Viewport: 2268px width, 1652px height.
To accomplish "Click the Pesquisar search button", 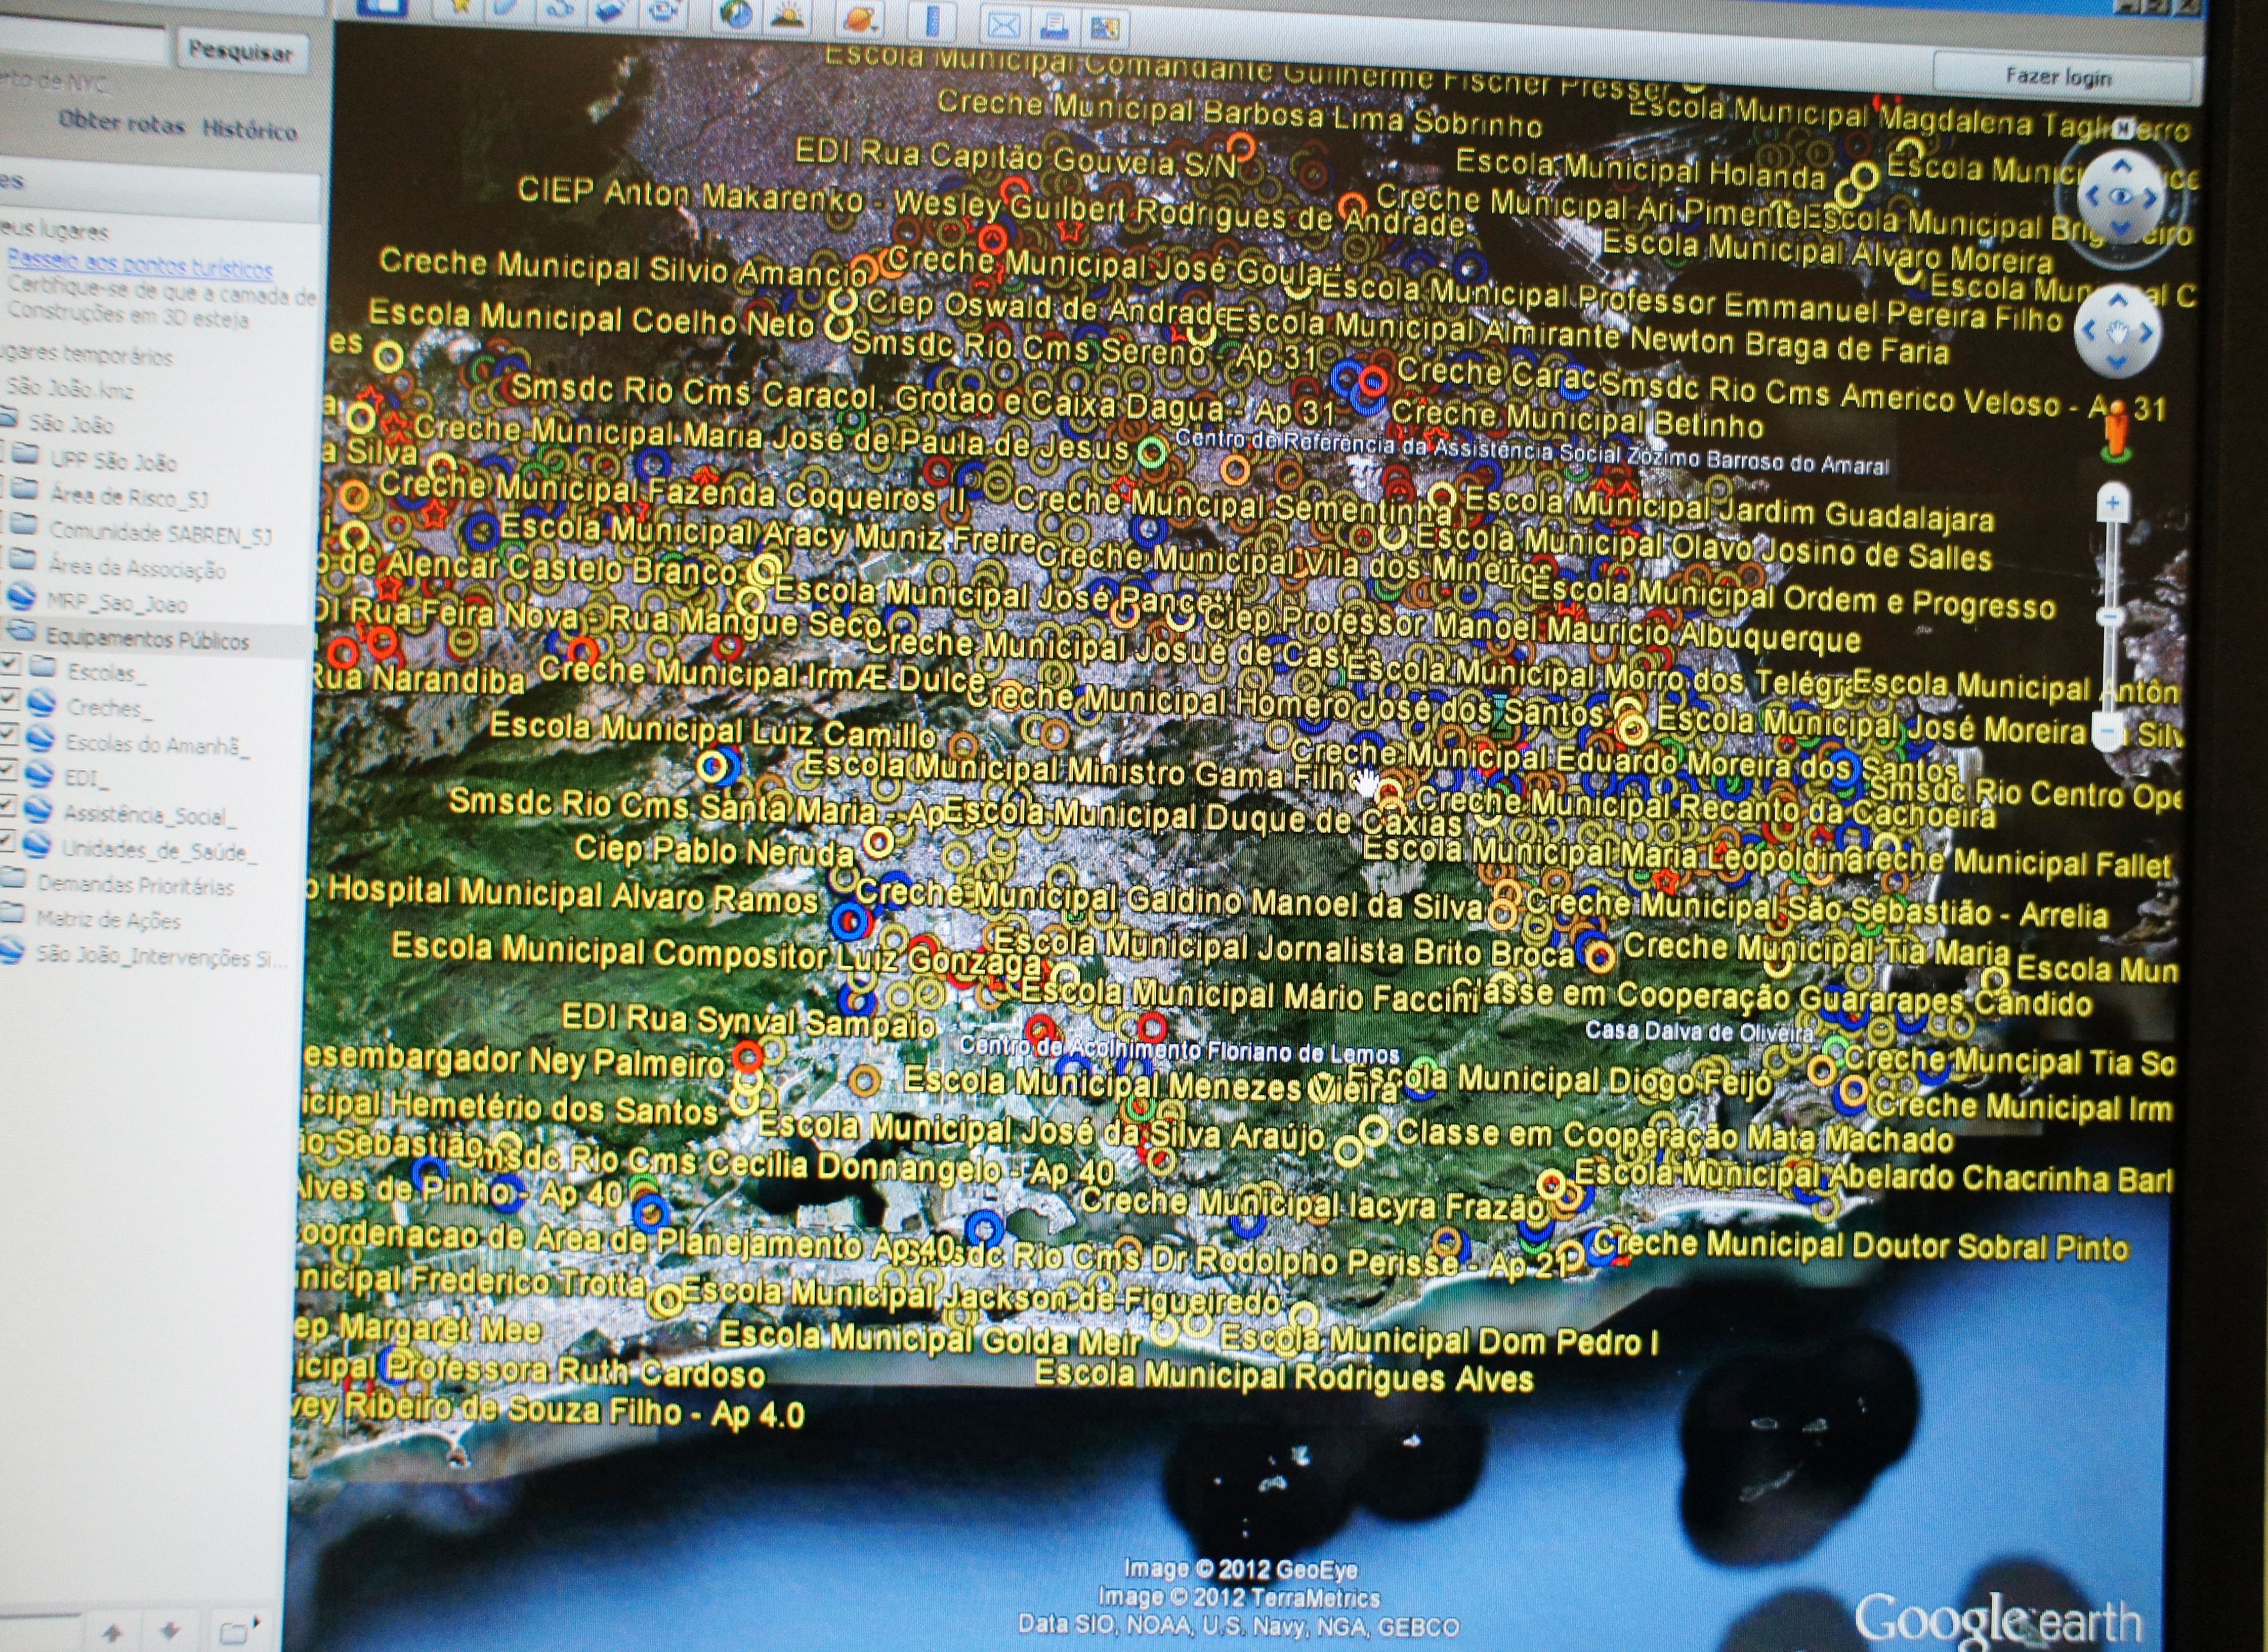I will [x=241, y=51].
